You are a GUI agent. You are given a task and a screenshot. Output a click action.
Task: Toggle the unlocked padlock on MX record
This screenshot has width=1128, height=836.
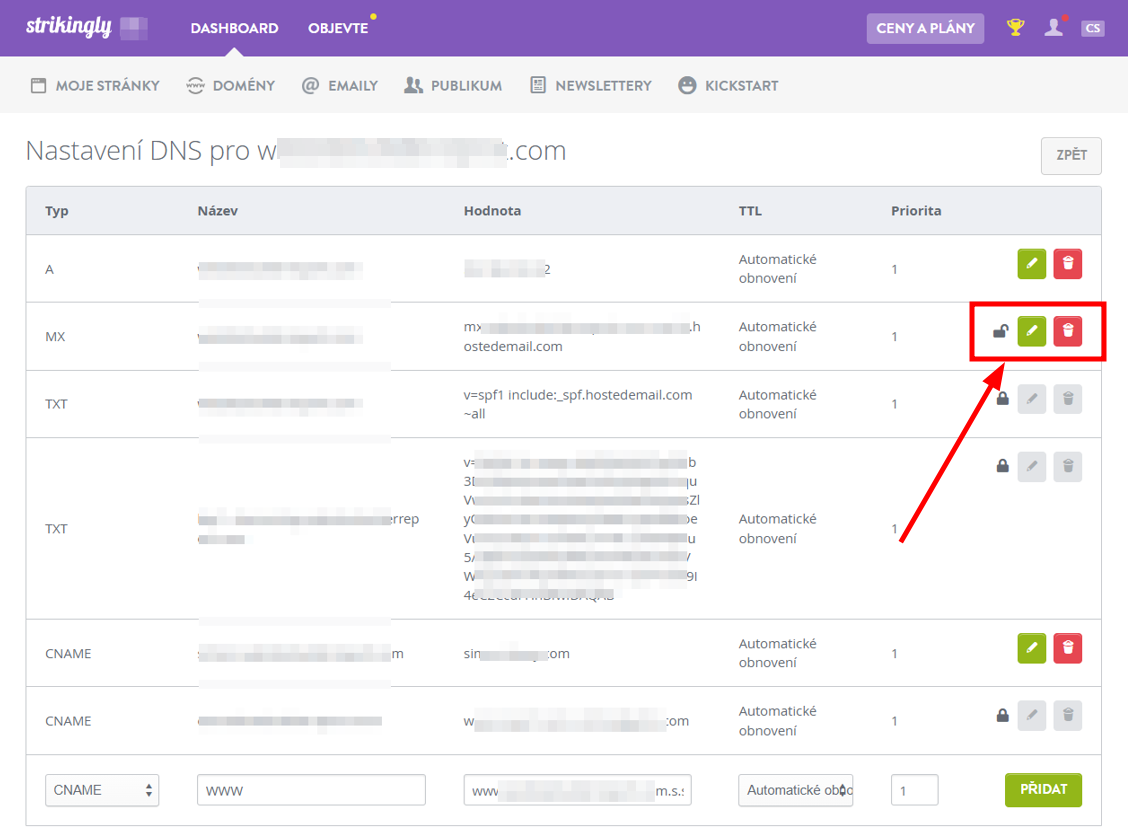click(x=1001, y=331)
